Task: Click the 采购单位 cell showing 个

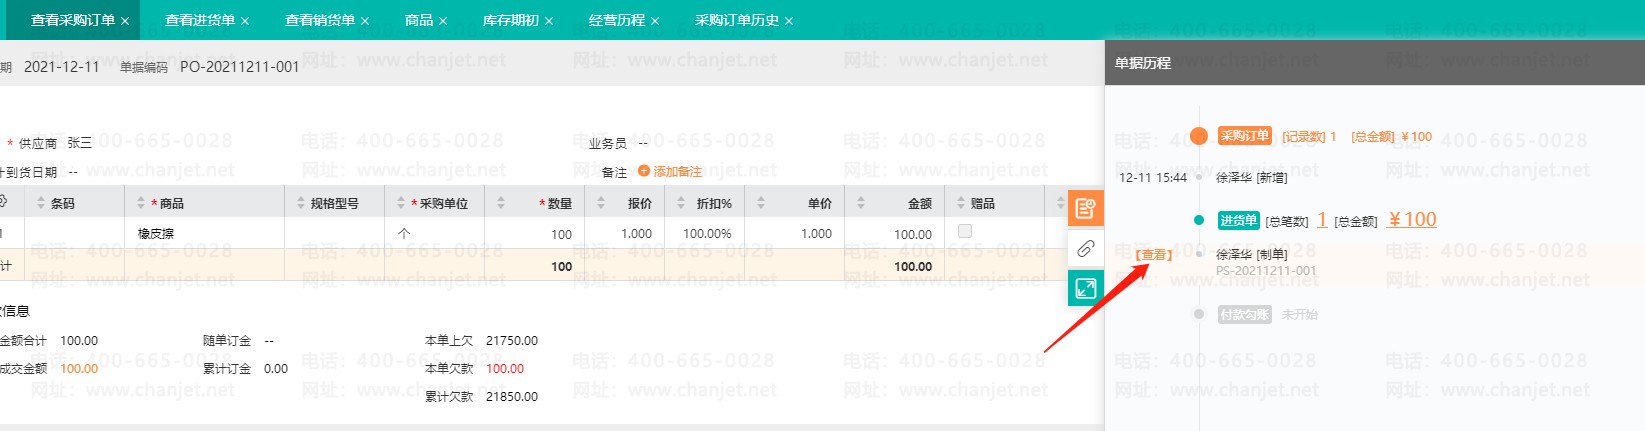Action: point(435,233)
